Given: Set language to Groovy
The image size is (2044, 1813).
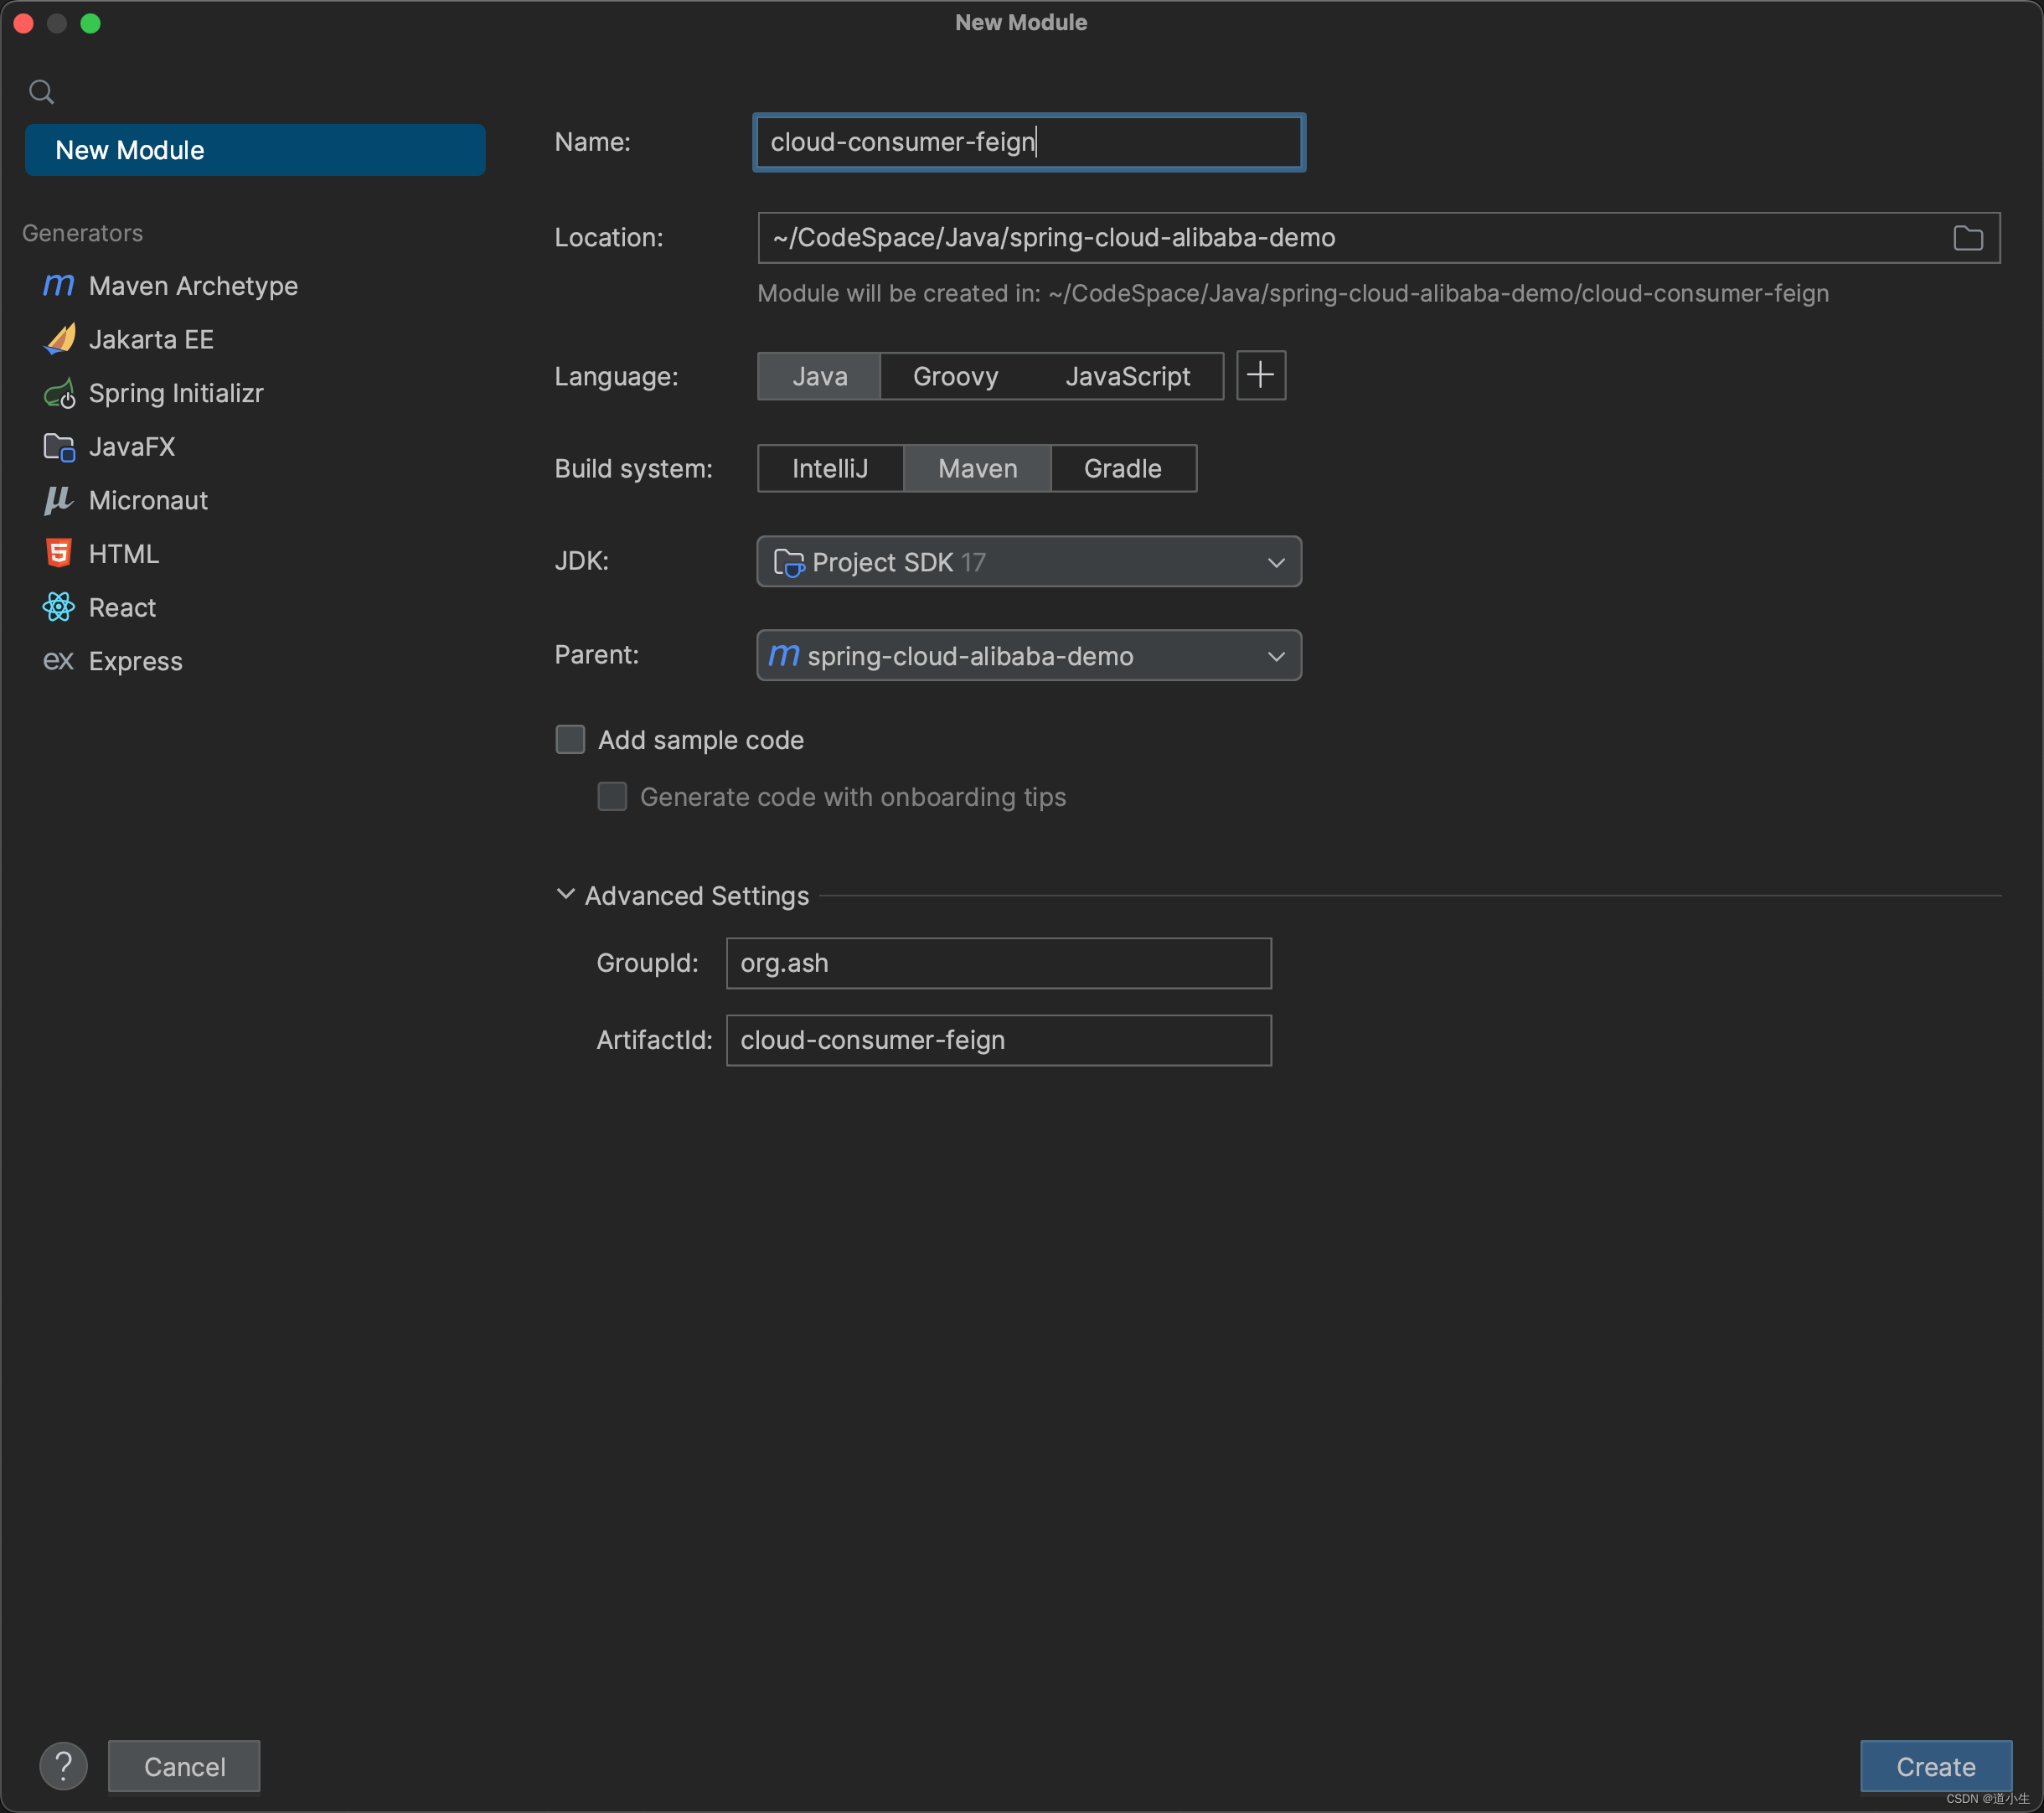Looking at the screenshot, I should (955, 377).
